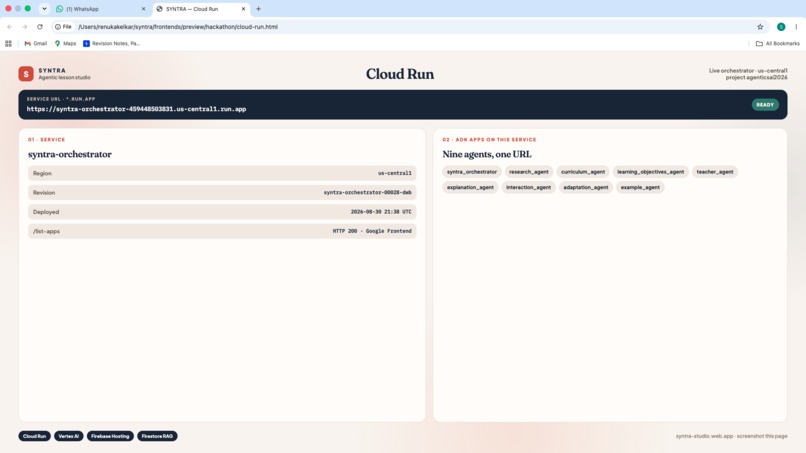
Task: Click the address bar URL
Action: 178,27
